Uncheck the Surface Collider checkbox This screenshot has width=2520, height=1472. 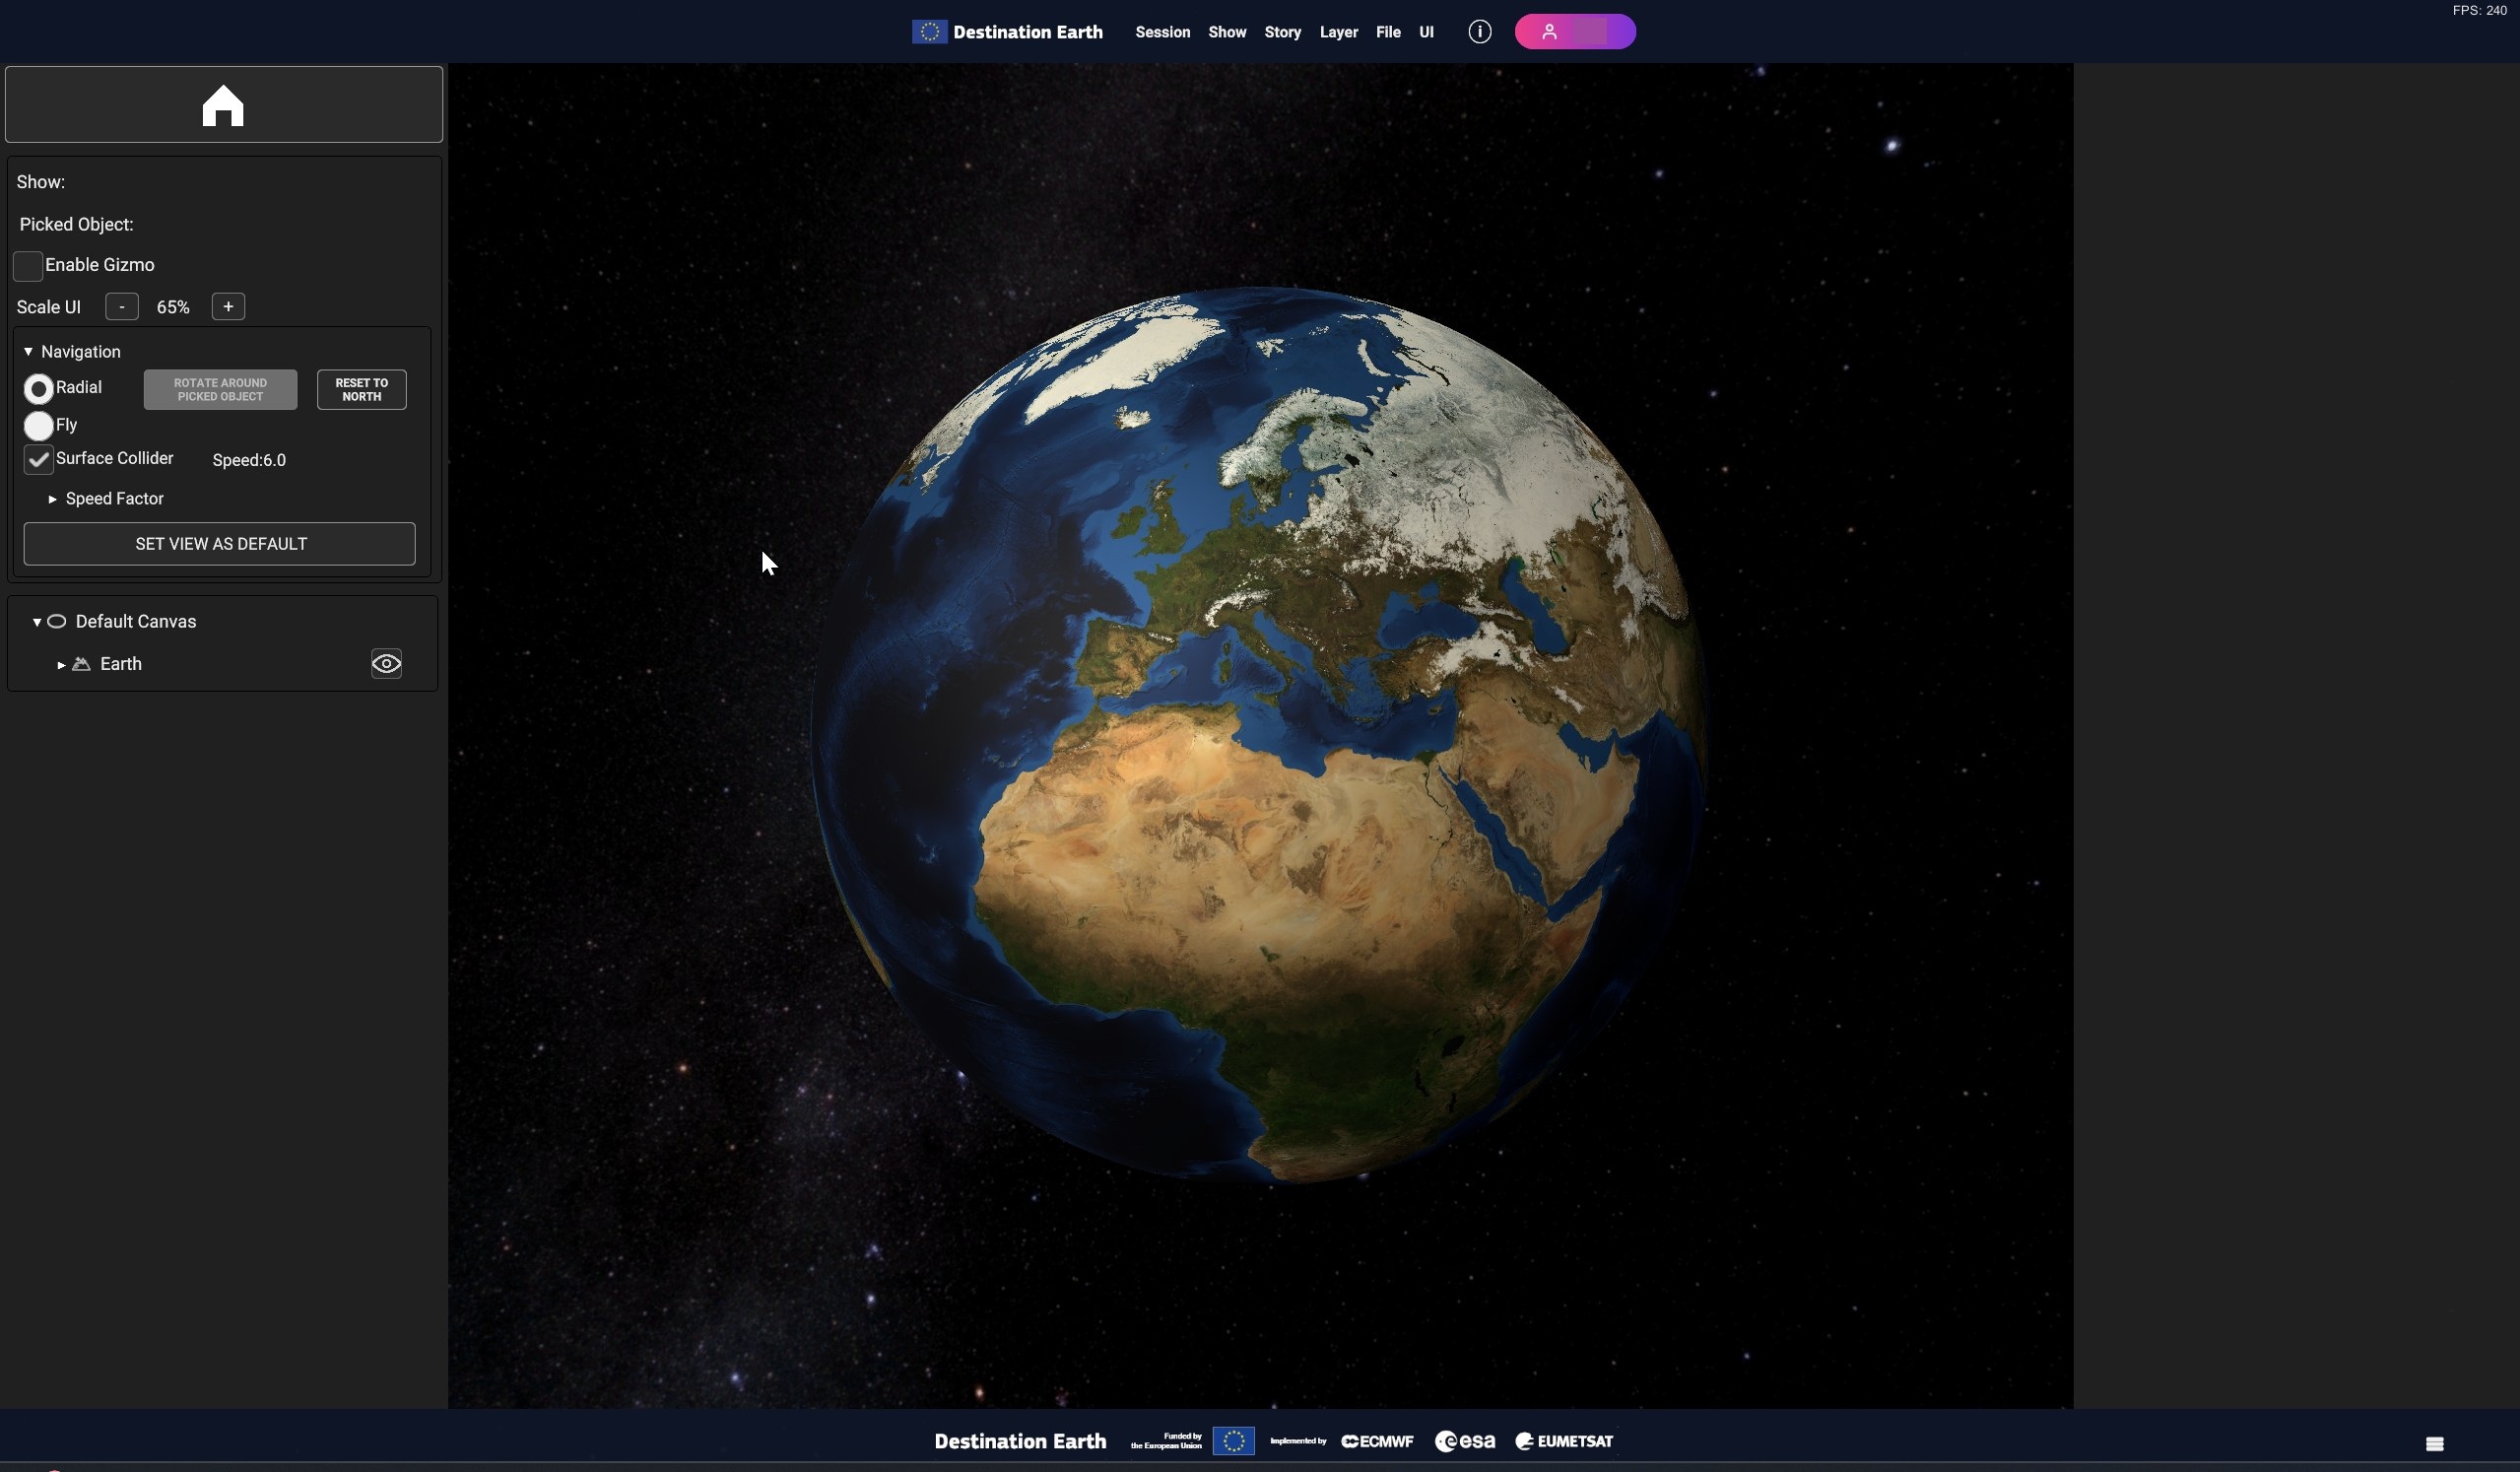38,460
